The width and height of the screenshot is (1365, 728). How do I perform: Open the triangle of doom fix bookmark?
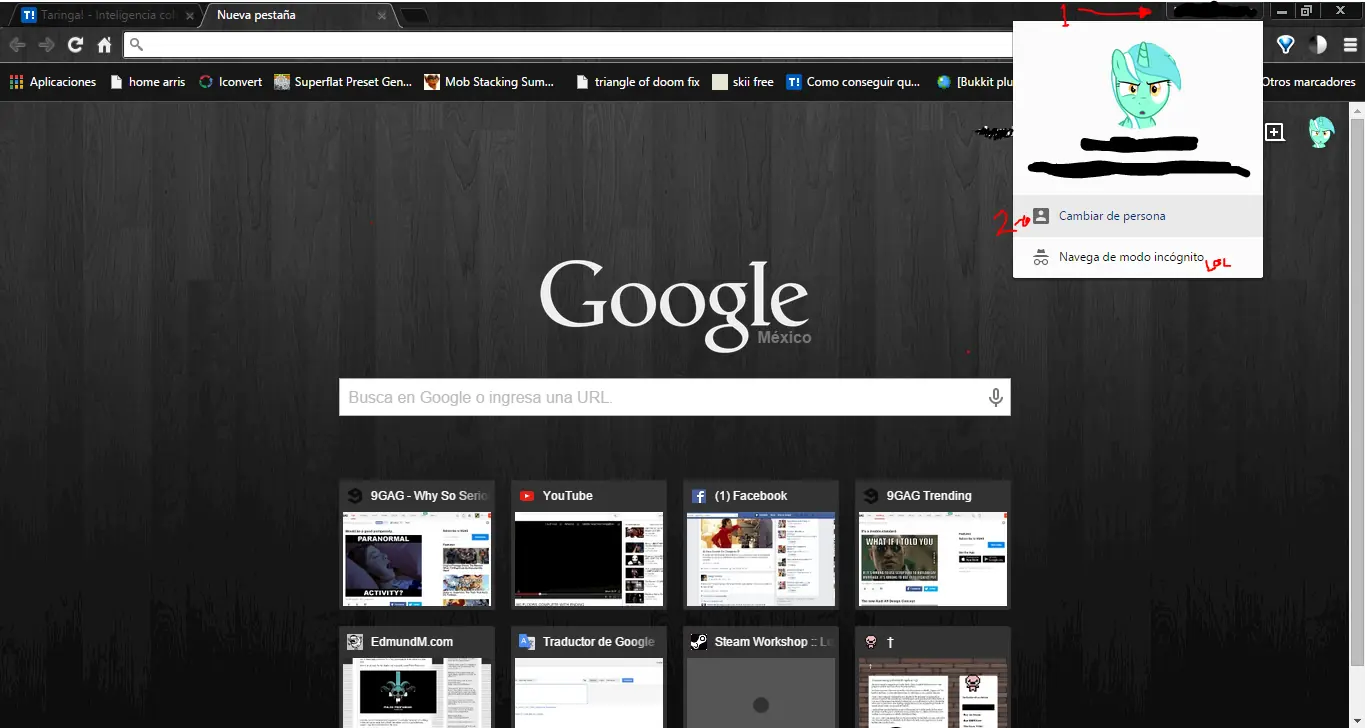click(x=638, y=82)
